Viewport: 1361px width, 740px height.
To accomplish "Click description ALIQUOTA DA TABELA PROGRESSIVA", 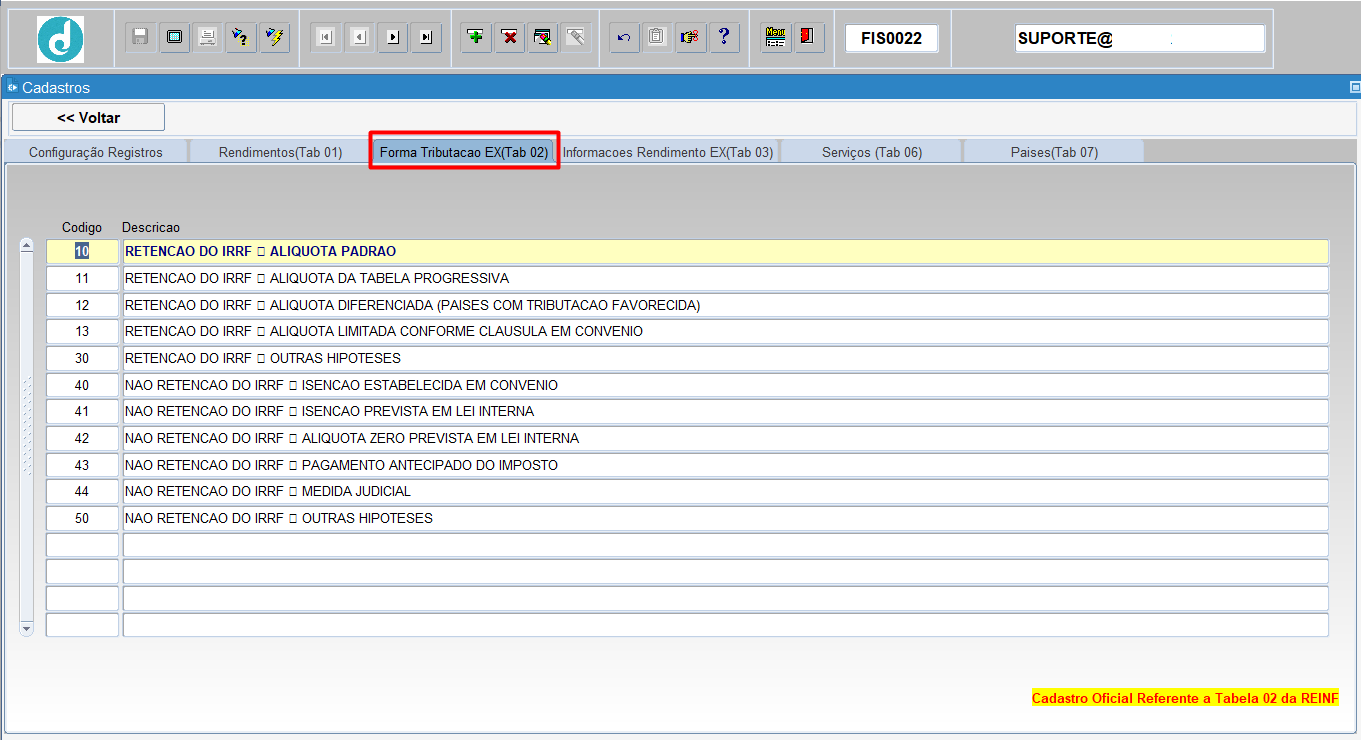I will pos(726,278).
